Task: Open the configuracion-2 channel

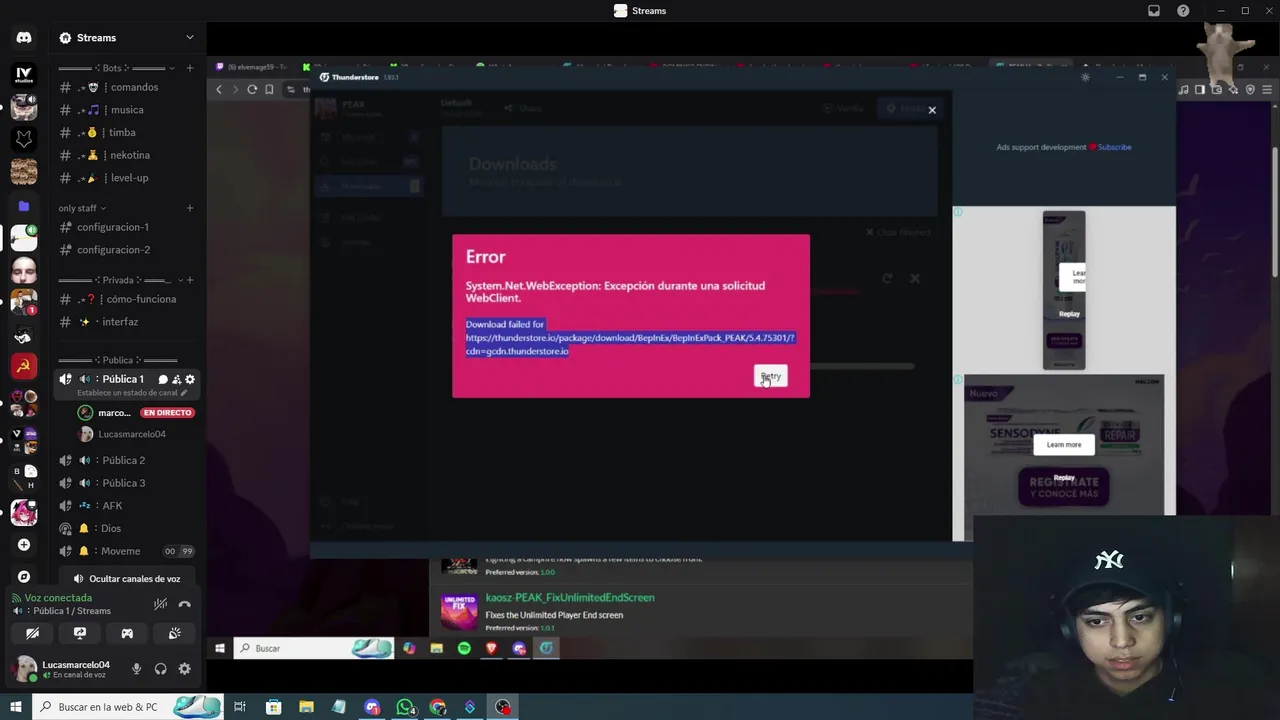Action: point(126,250)
